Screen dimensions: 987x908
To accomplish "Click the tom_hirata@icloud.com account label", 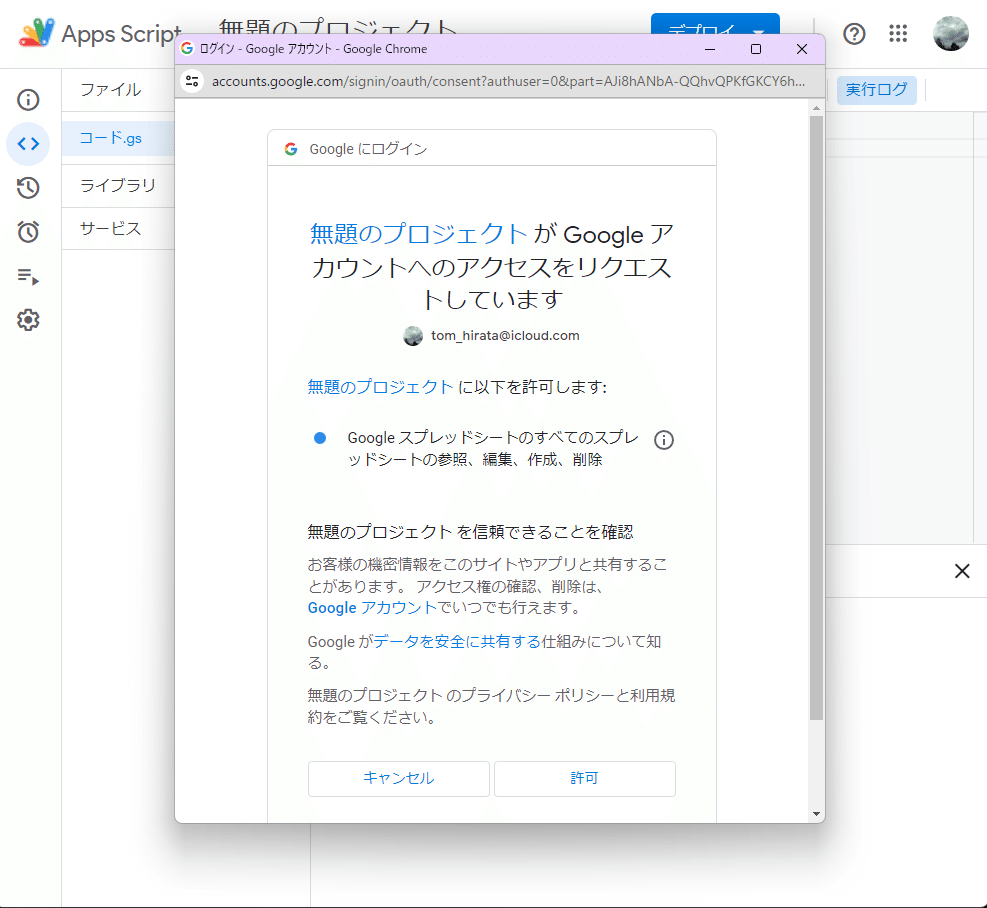I will pyautogui.click(x=505, y=336).
